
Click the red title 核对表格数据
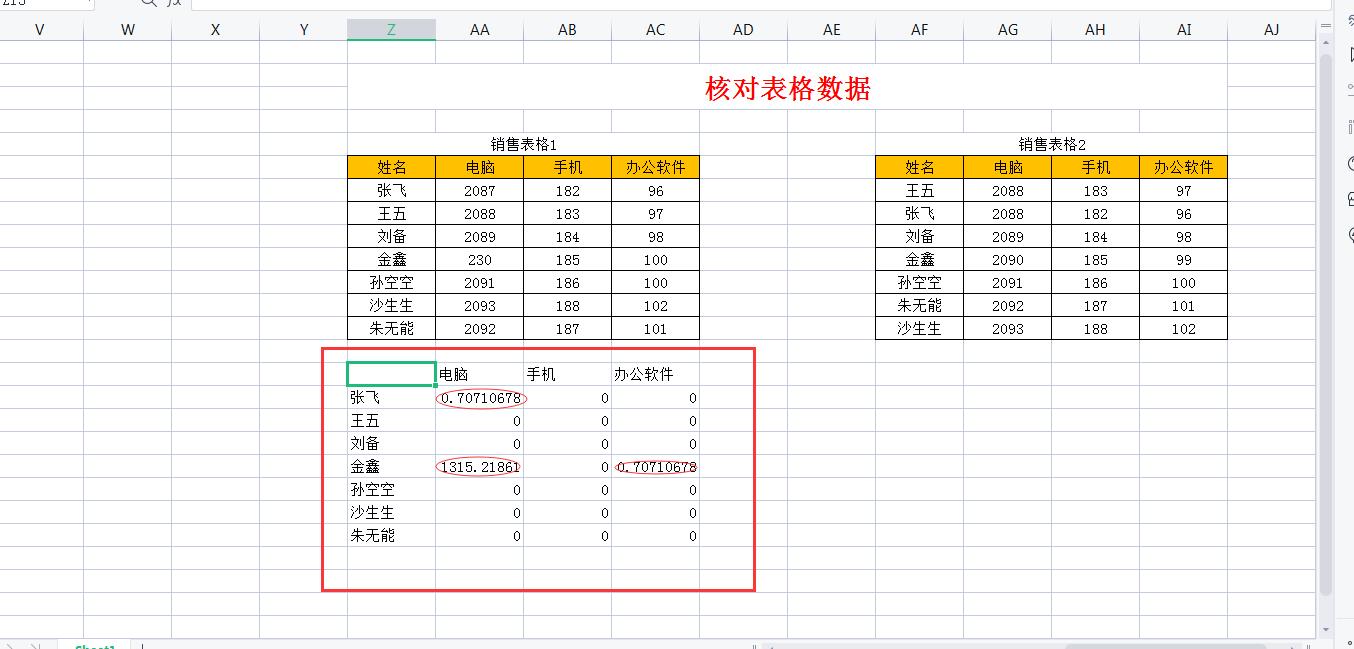pos(788,88)
